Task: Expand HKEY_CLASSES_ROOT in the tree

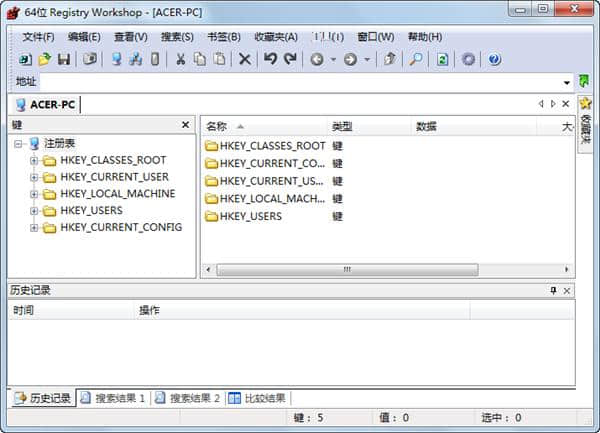Action: (x=35, y=160)
